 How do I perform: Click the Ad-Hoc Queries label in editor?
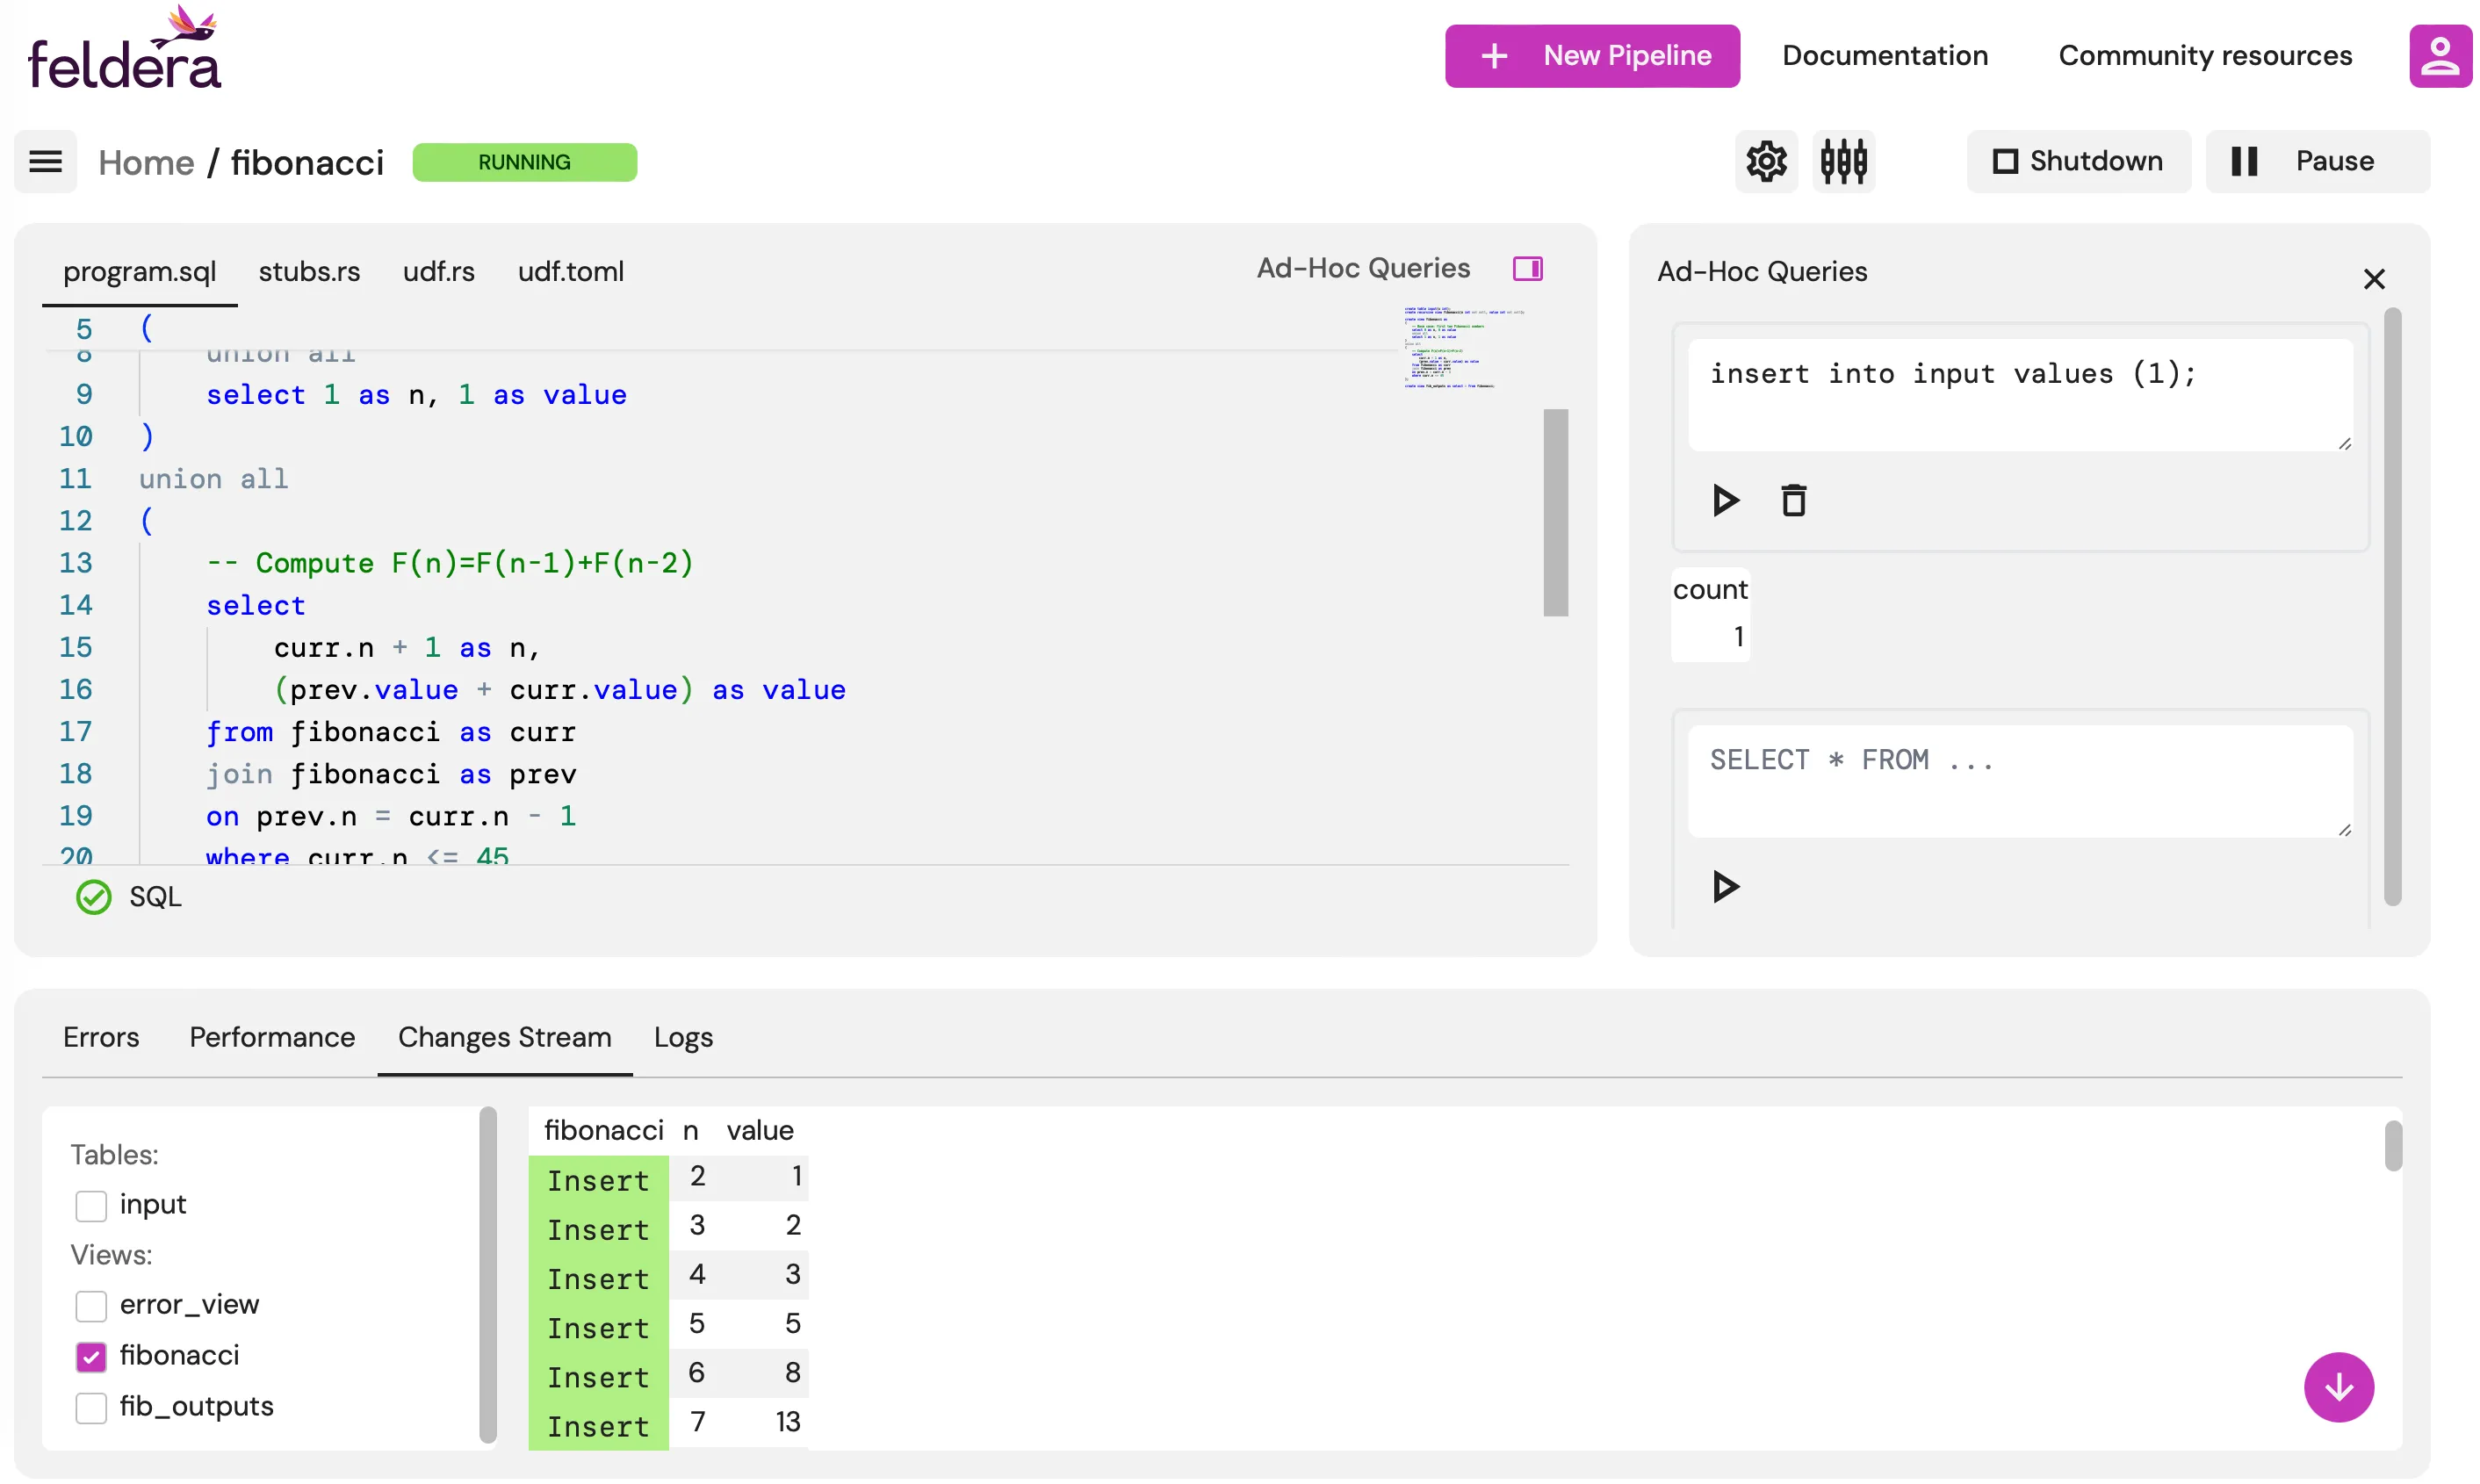(x=1363, y=268)
